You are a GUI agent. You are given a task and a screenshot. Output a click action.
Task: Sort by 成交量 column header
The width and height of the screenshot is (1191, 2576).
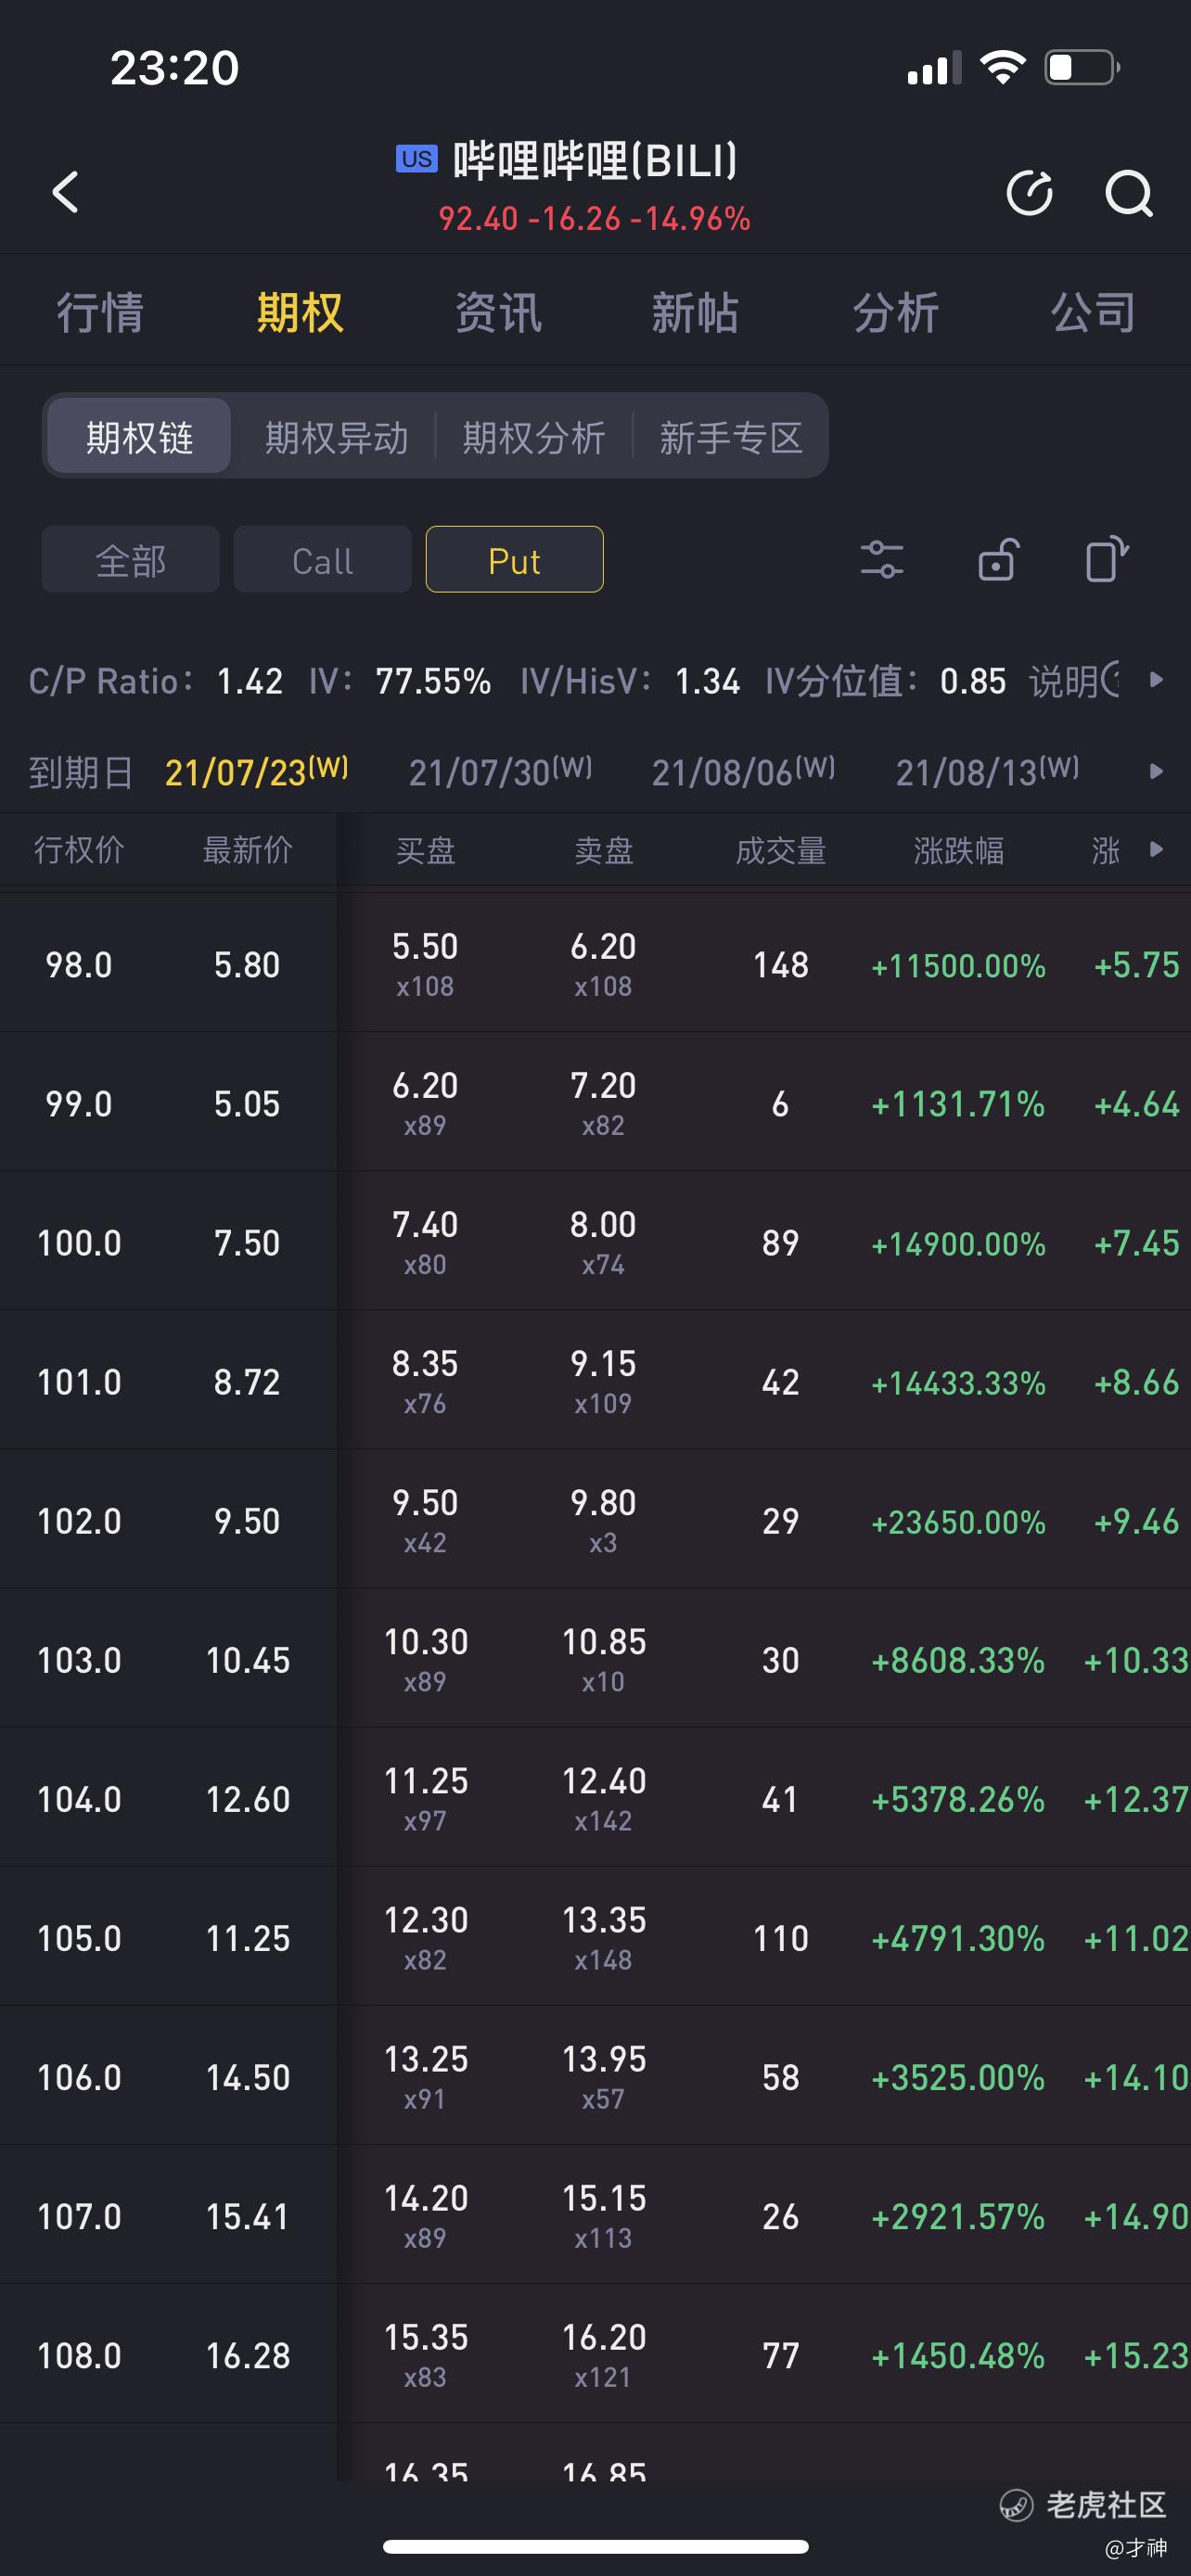(x=780, y=850)
